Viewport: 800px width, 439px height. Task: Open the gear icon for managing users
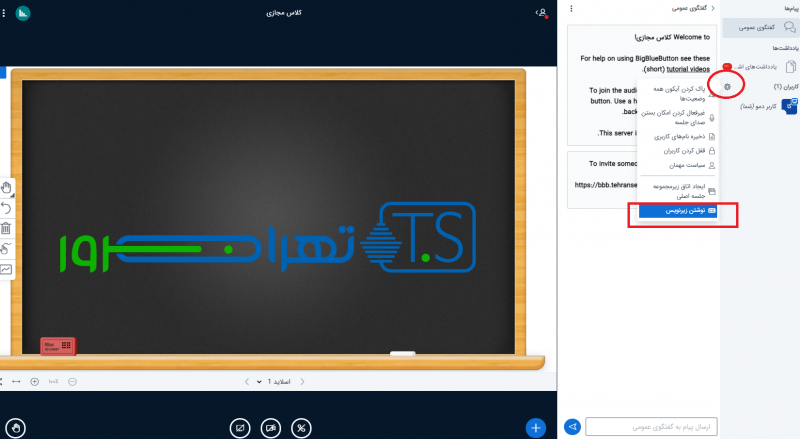click(727, 87)
